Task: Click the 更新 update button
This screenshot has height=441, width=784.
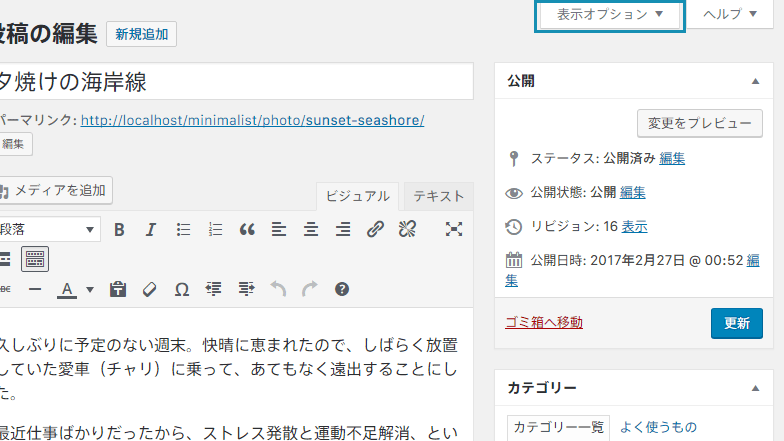Action: [x=736, y=323]
